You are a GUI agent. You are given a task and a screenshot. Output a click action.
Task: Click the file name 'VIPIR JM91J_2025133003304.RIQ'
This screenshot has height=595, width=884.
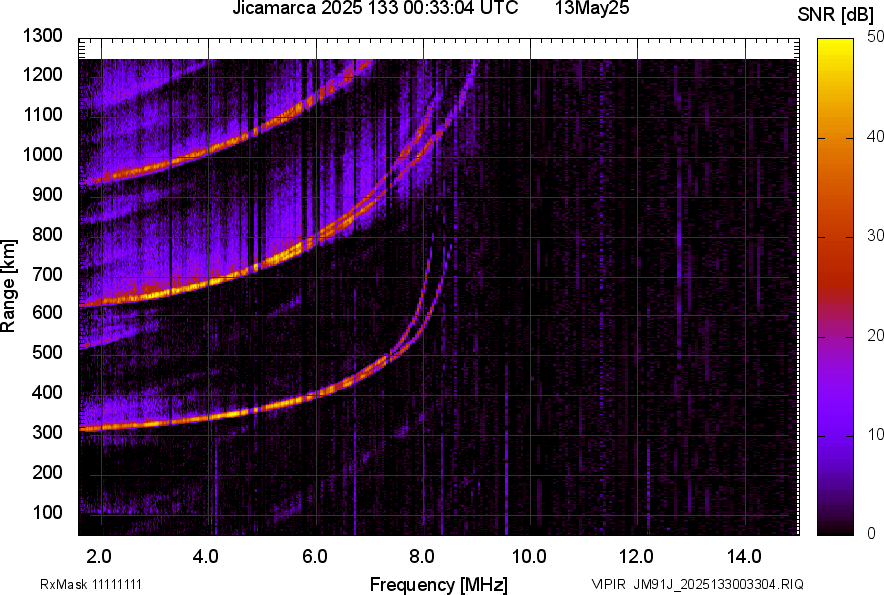coord(697,584)
